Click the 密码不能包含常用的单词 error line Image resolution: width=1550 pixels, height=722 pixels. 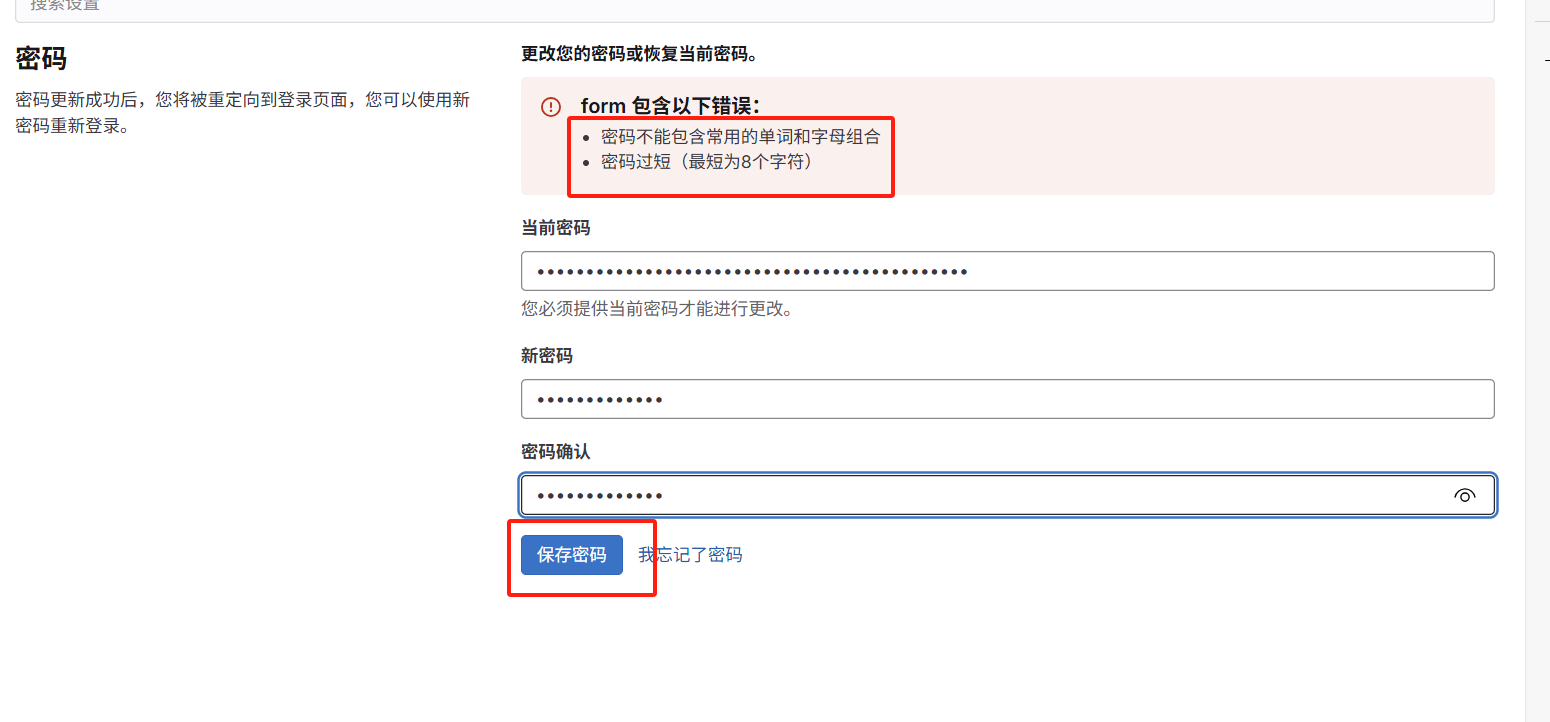pyautogui.click(x=741, y=136)
